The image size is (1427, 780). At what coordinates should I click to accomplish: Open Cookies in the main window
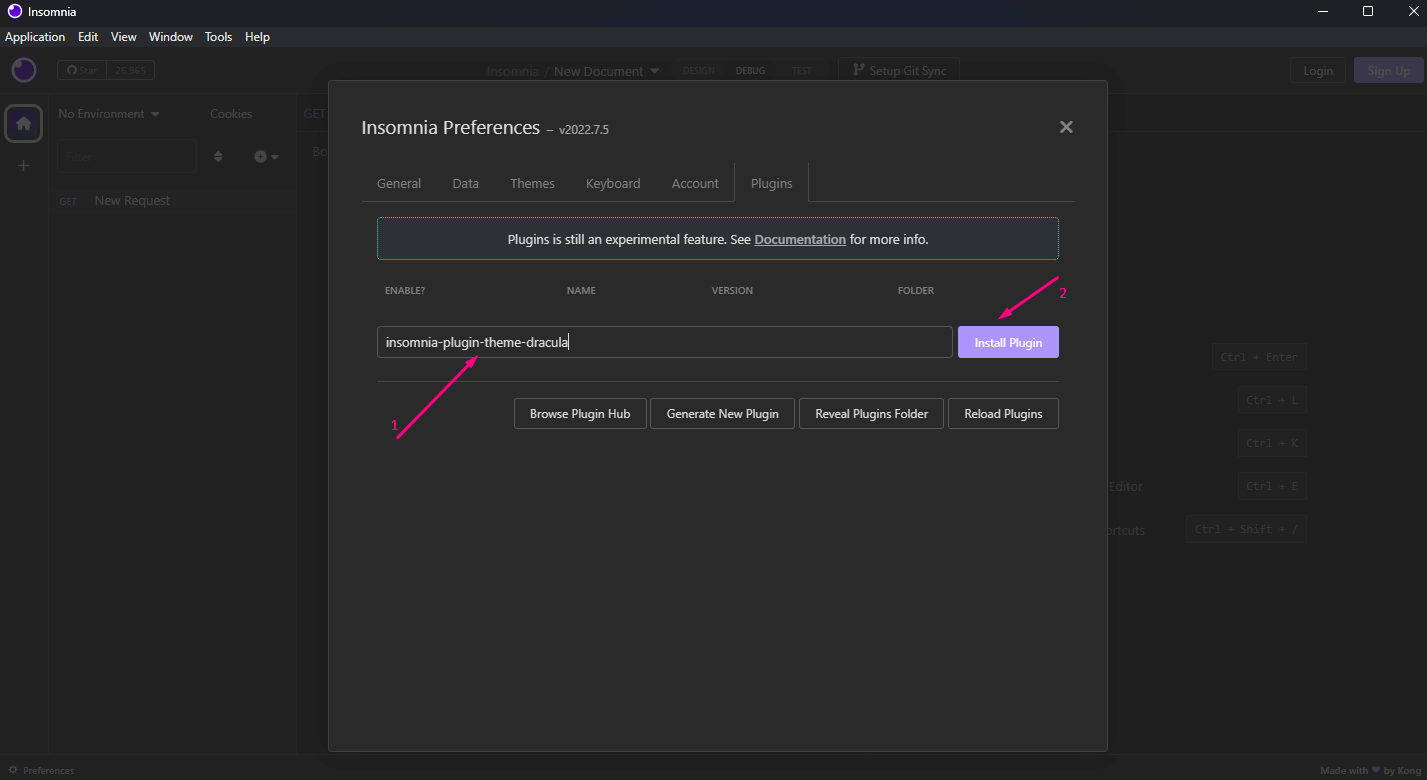231,114
